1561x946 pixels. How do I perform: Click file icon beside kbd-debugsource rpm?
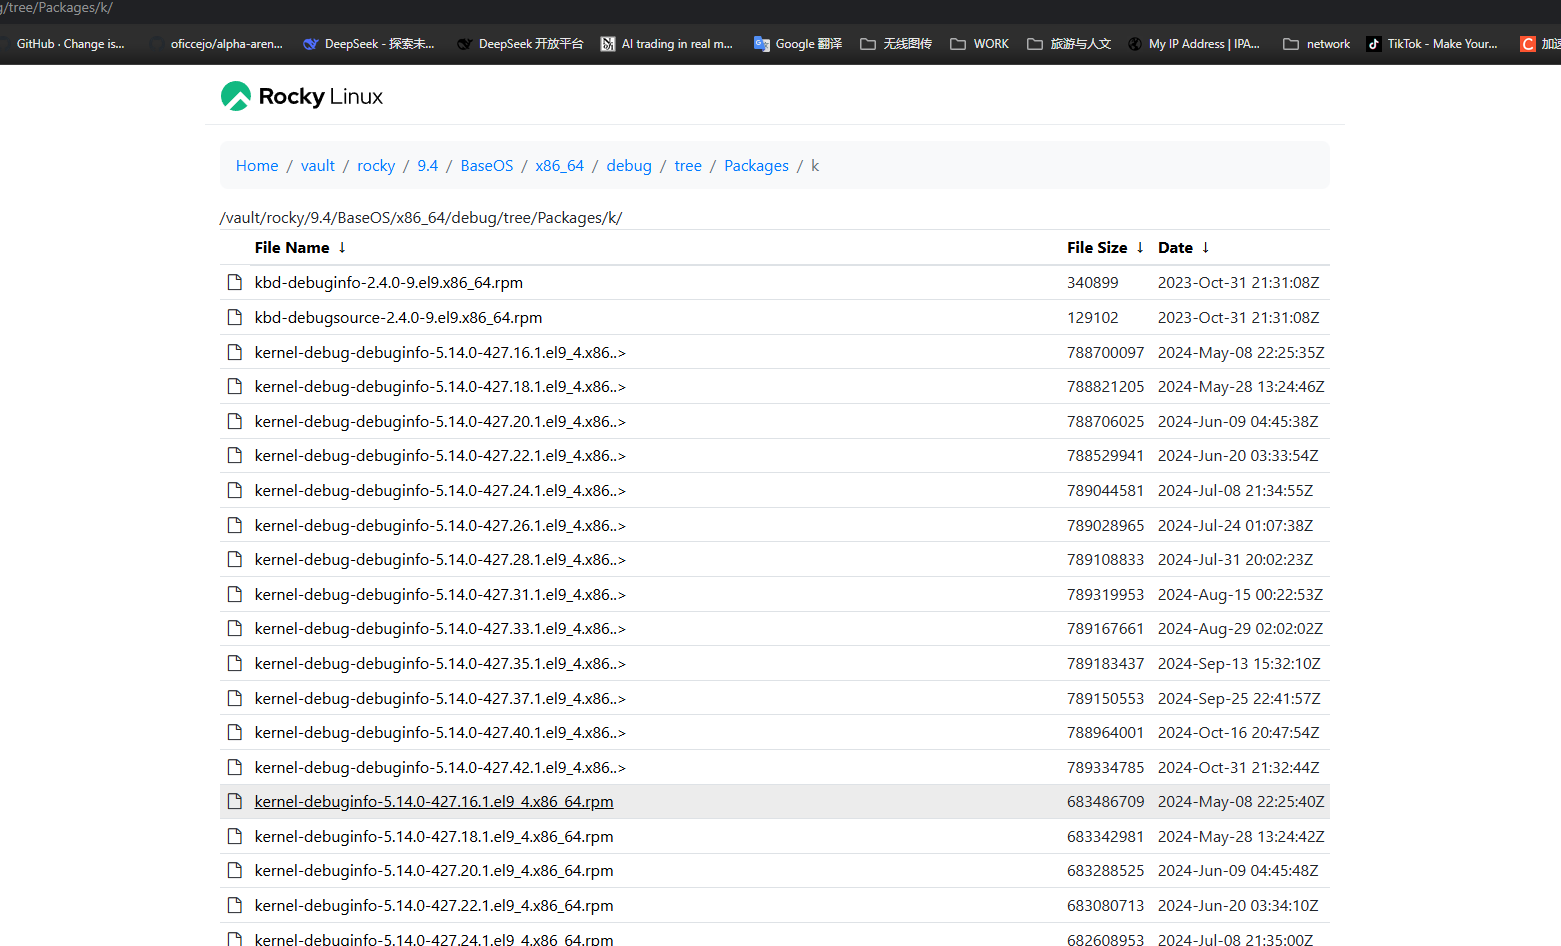pyautogui.click(x=235, y=318)
